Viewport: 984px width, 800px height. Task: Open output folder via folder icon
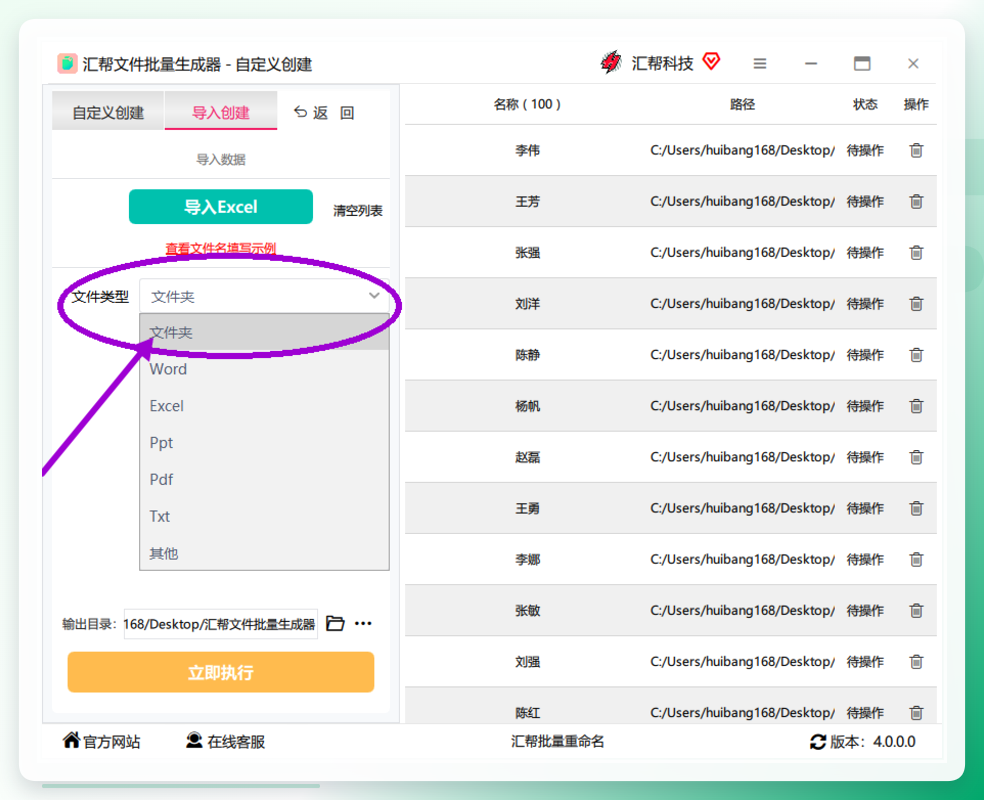point(335,623)
